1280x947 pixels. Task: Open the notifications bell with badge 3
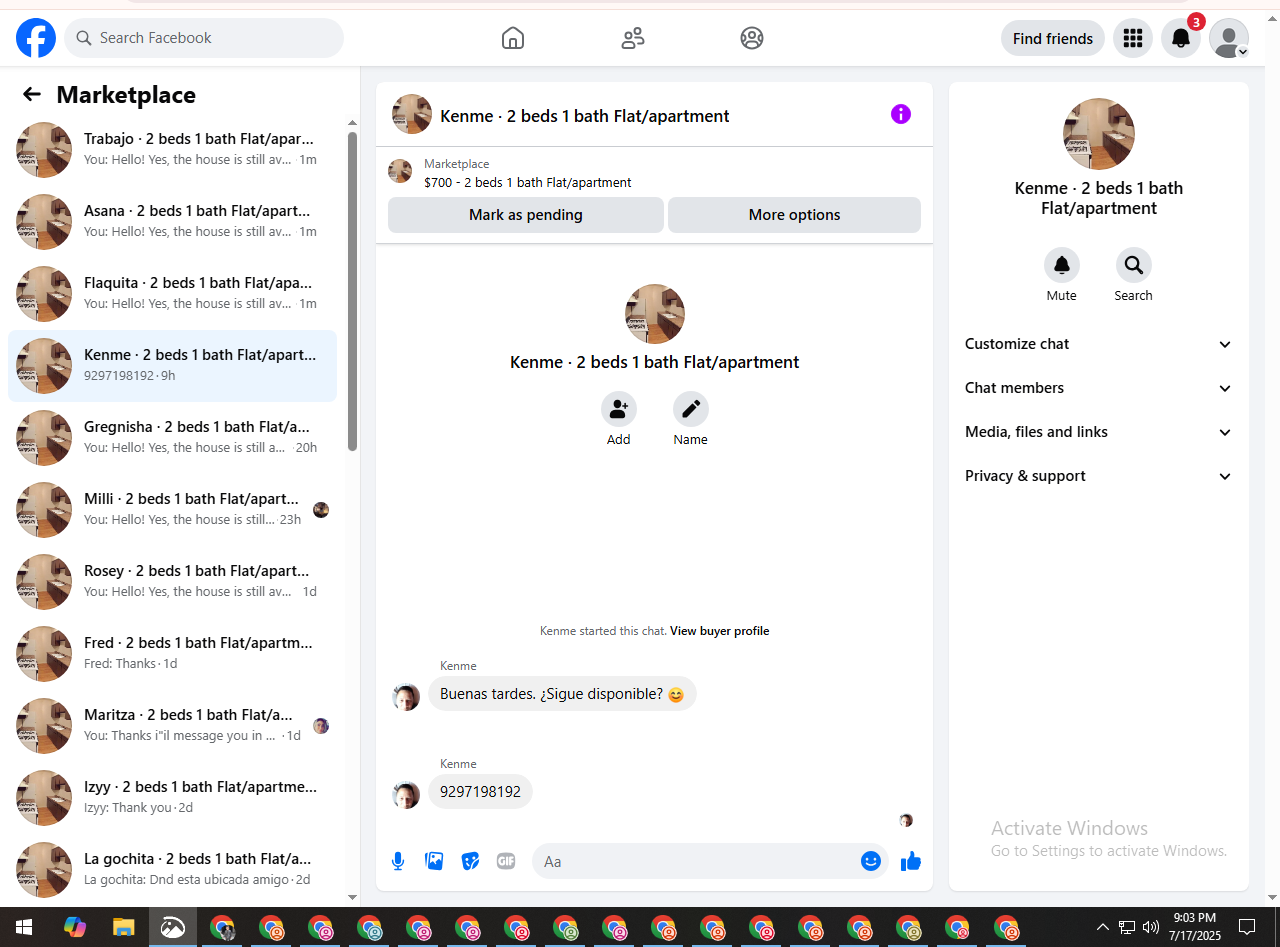tap(1181, 38)
